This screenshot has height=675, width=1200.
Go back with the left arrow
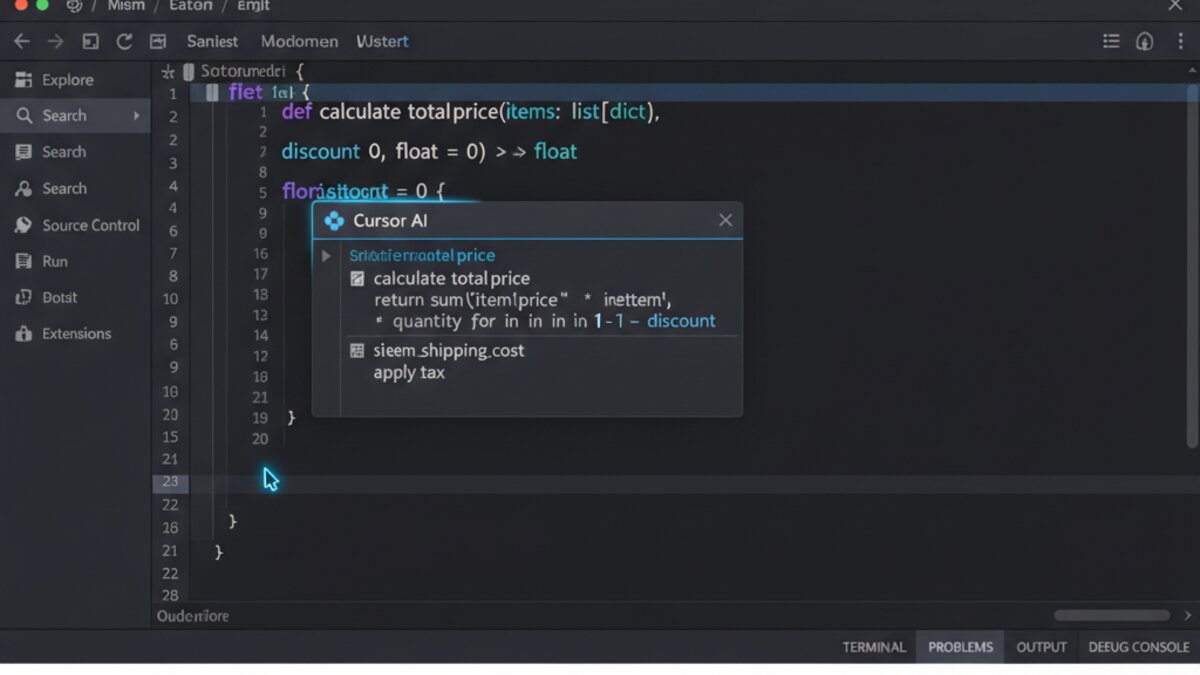pos(22,41)
